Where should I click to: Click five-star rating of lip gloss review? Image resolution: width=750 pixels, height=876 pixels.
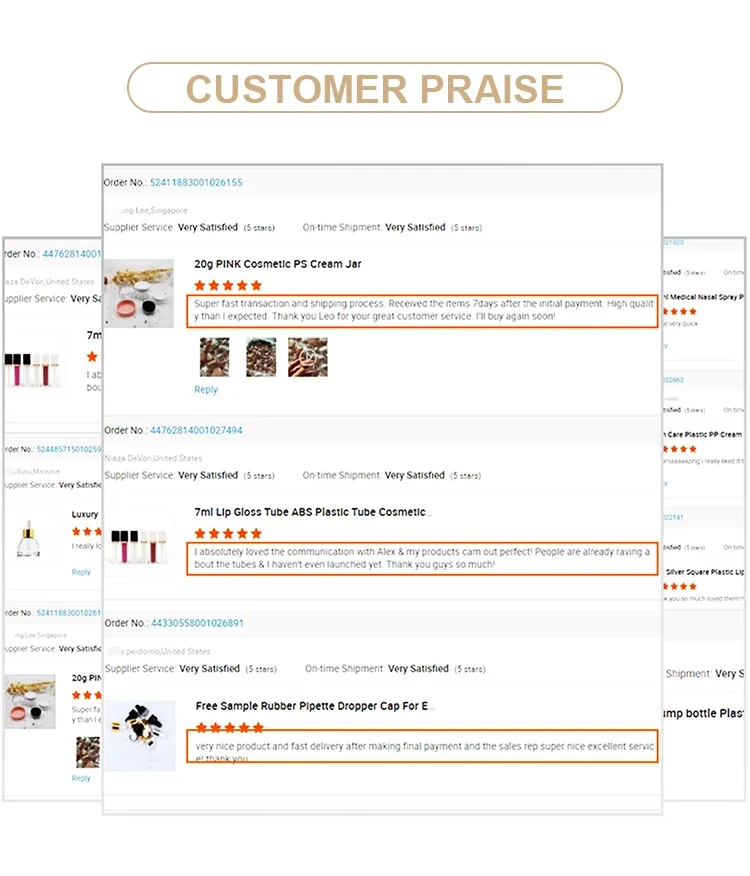tap(228, 534)
